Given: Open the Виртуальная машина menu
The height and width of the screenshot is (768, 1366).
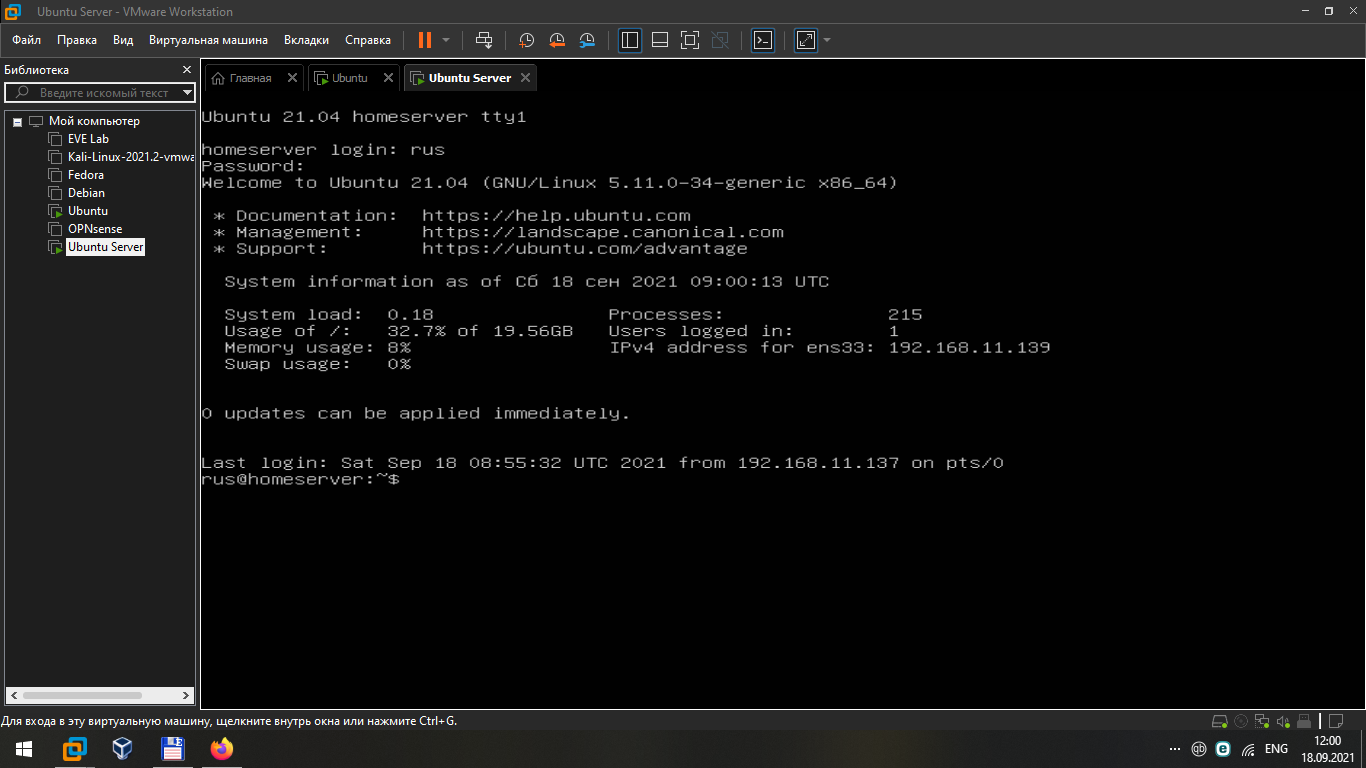Looking at the screenshot, I should (208, 40).
